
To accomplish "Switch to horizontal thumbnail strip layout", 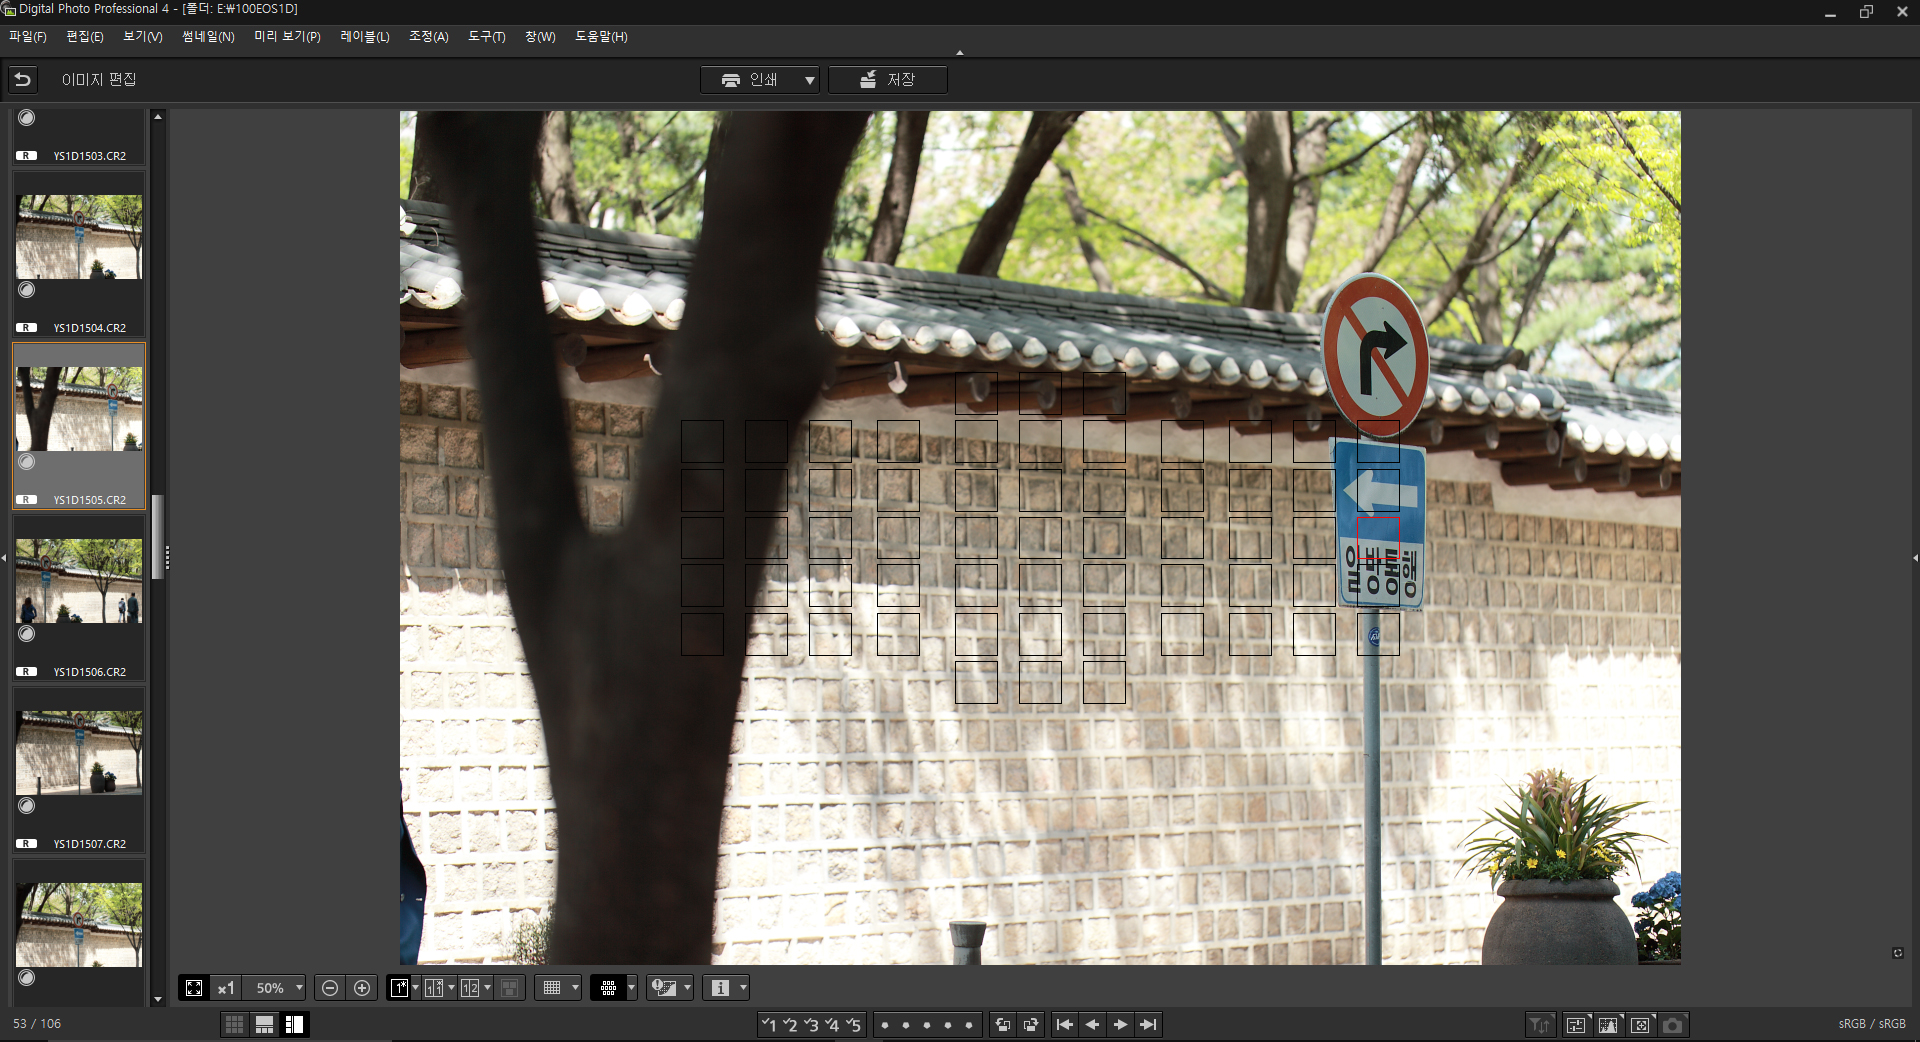I will click(264, 1024).
